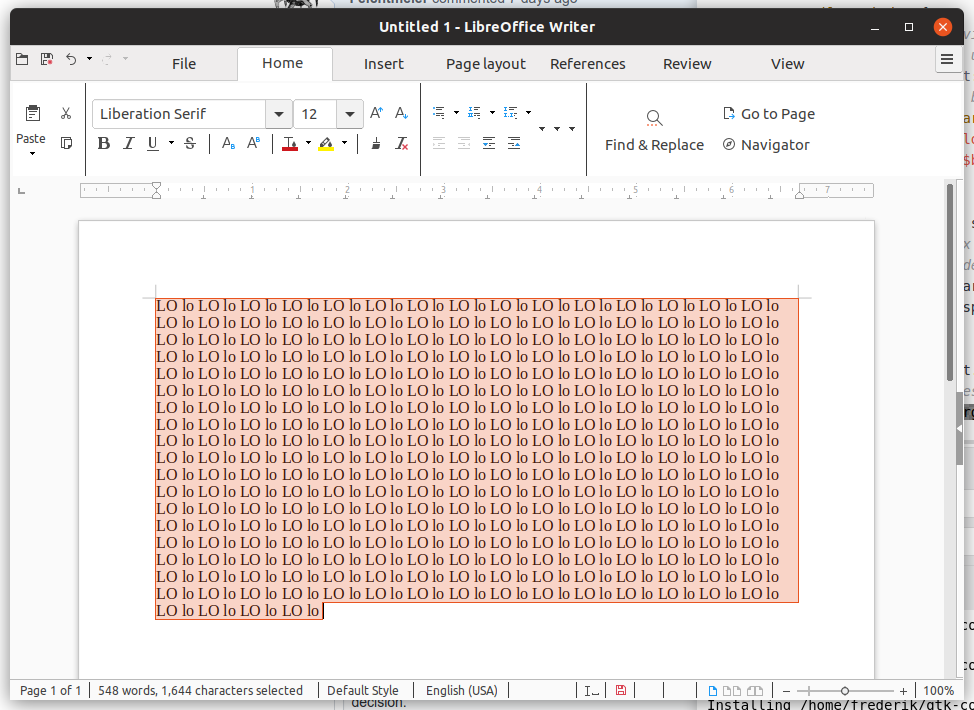The image size is (974, 710).
Task: Switch to single-page view in status bar
Action: click(712, 691)
